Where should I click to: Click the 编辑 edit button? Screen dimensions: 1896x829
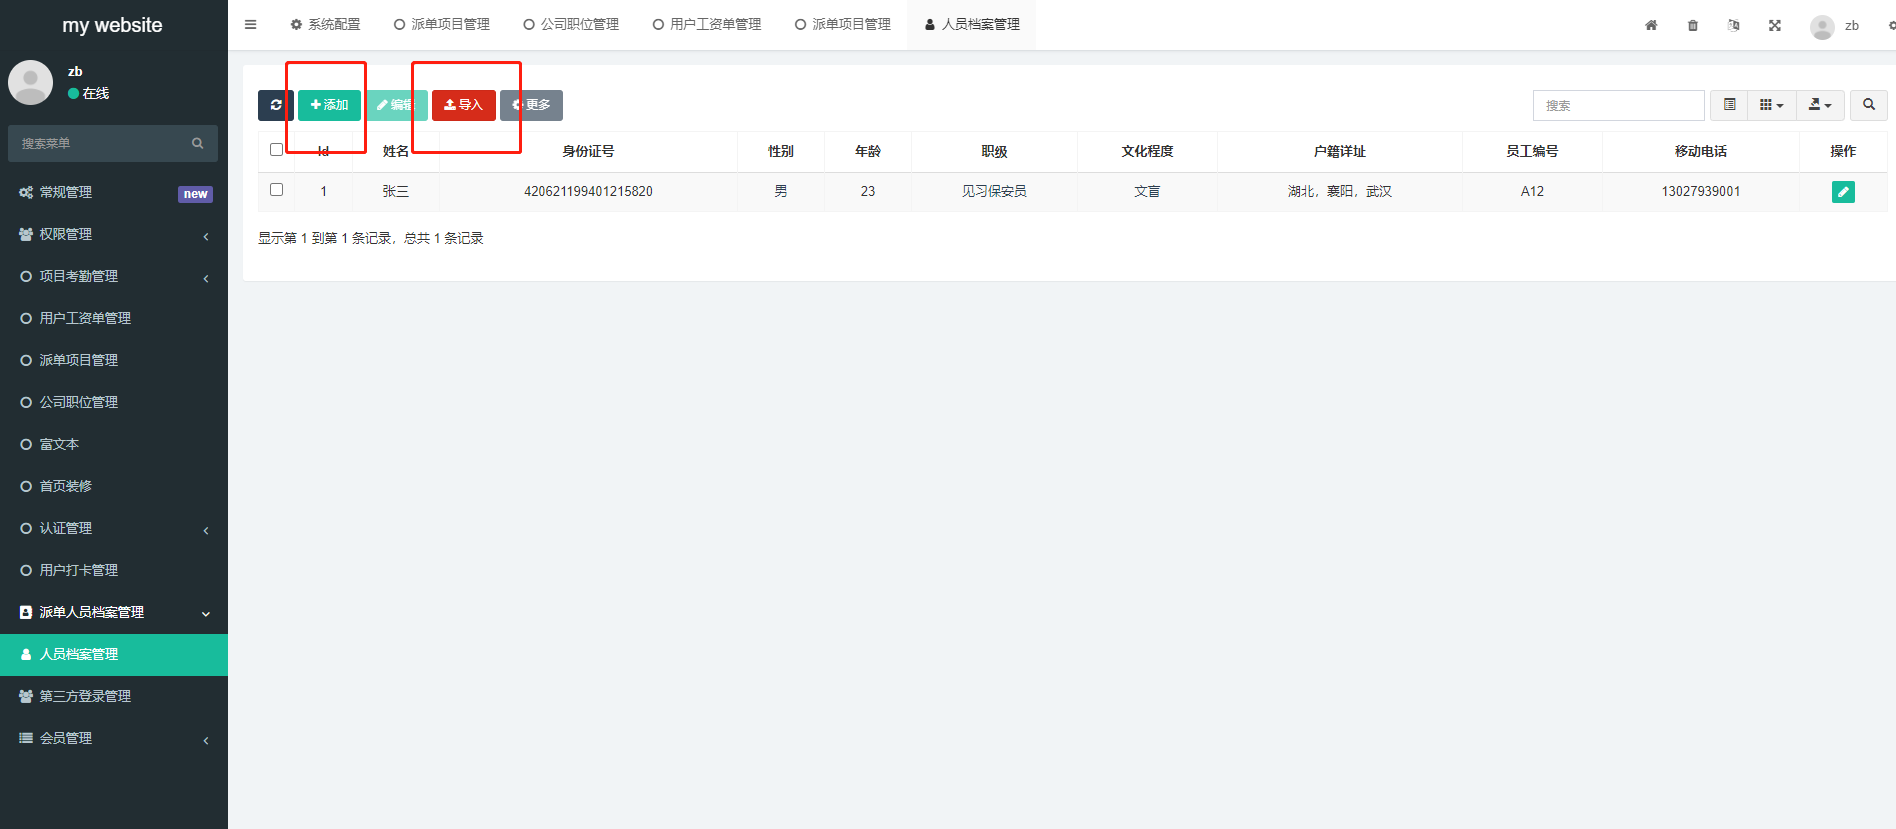pyautogui.click(x=397, y=105)
